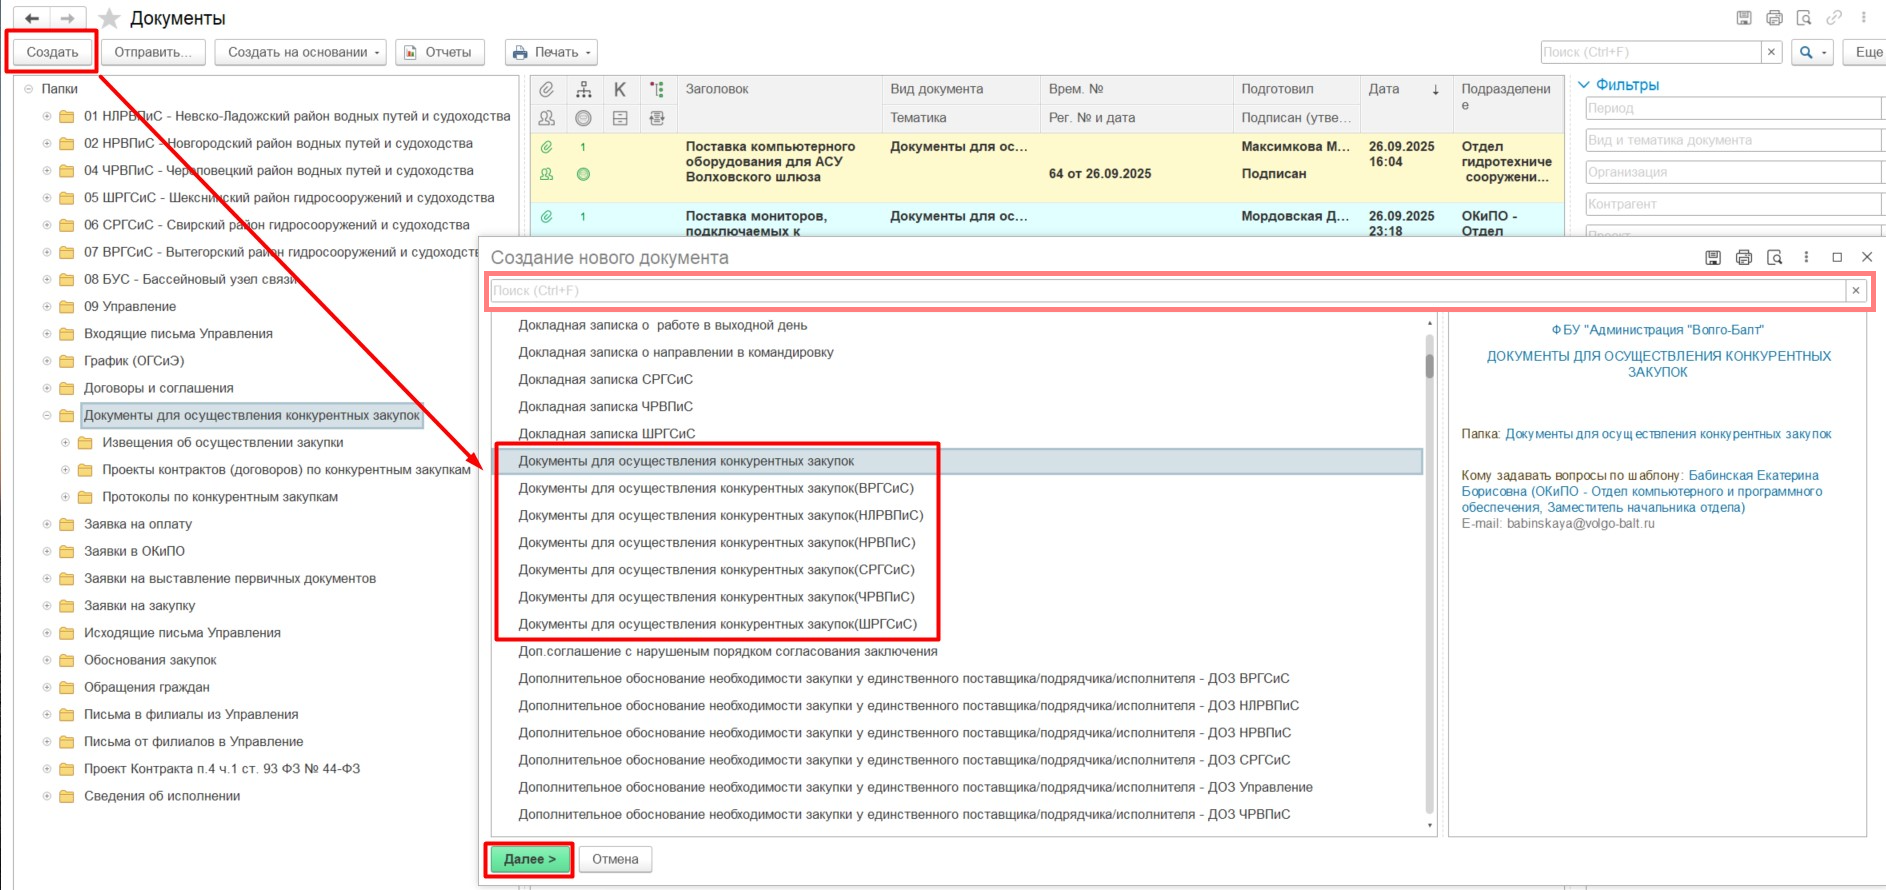Select Документы для осуществления конкурентных закупок(ВРГСиС)
Image resolution: width=1886 pixels, height=890 pixels.
(x=716, y=488)
